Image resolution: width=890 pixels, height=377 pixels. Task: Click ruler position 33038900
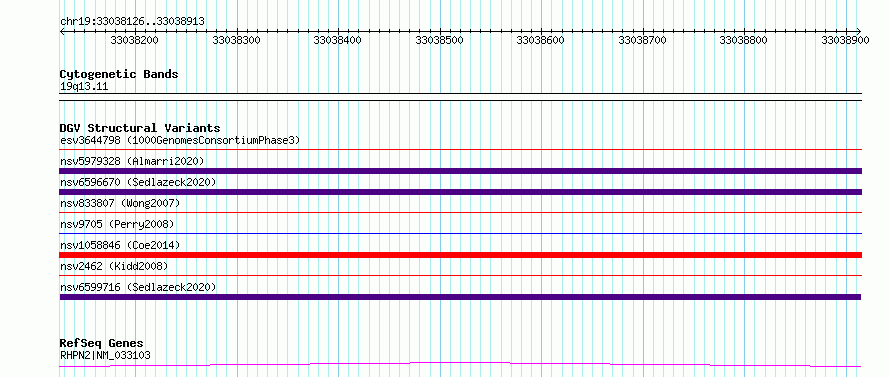click(x=845, y=40)
